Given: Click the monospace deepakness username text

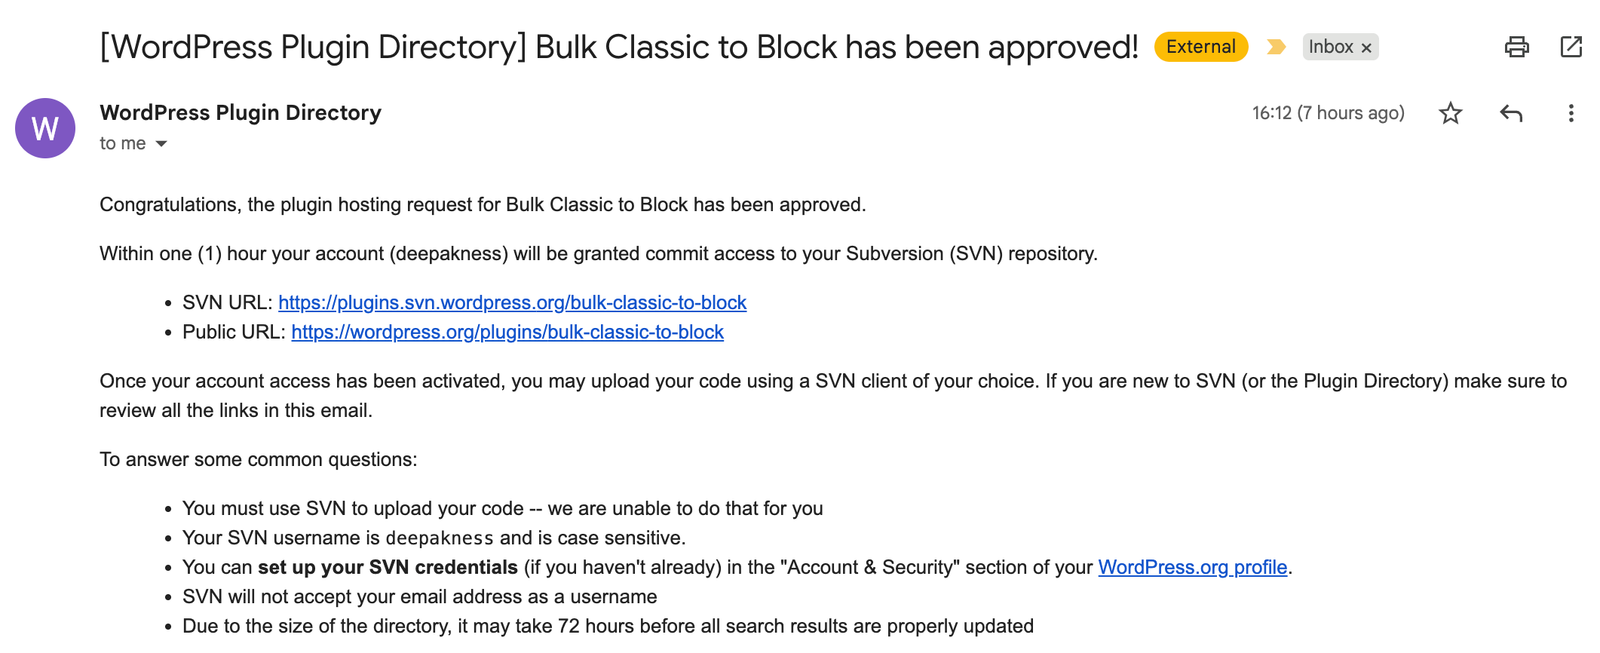Looking at the screenshot, I should tap(439, 538).
